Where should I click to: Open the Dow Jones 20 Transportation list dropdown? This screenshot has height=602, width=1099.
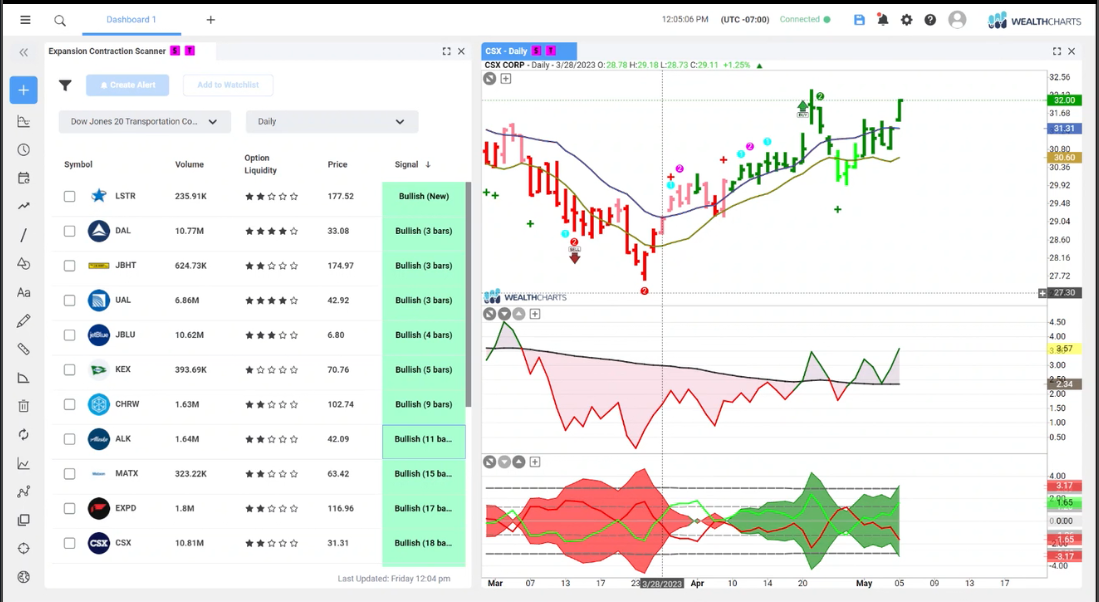(x=145, y=121)
